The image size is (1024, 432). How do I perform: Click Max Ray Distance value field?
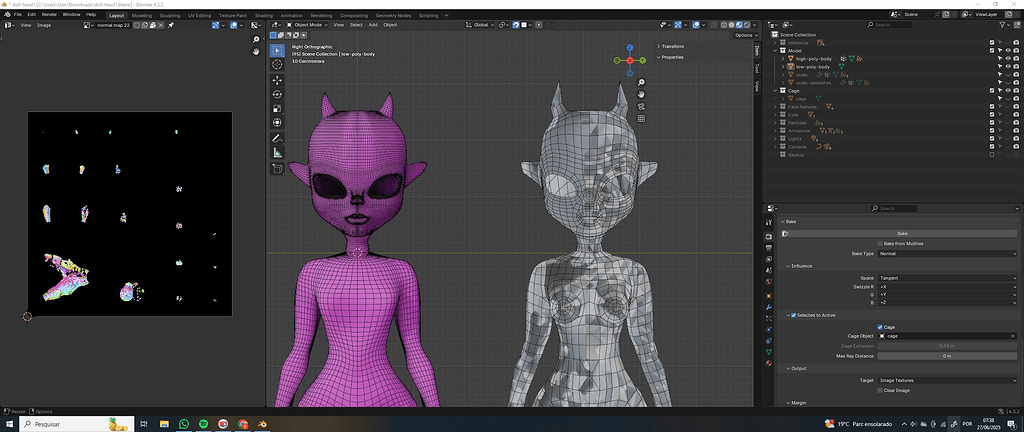[x=947, y=356]
